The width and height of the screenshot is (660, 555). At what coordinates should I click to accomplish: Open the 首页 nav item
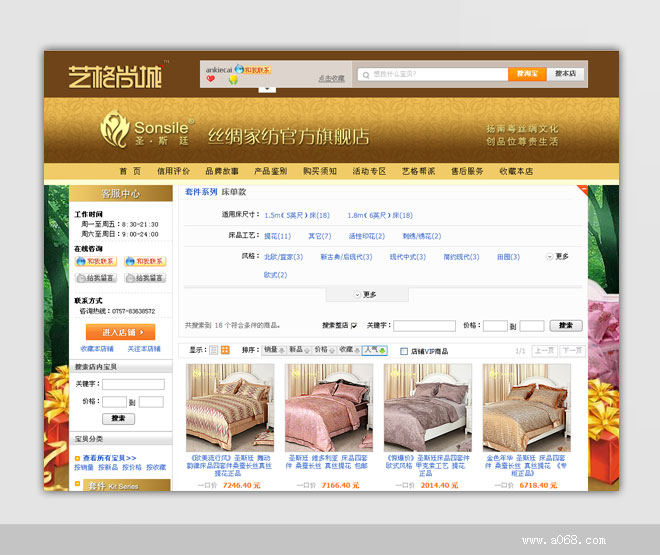click(130, 171)
